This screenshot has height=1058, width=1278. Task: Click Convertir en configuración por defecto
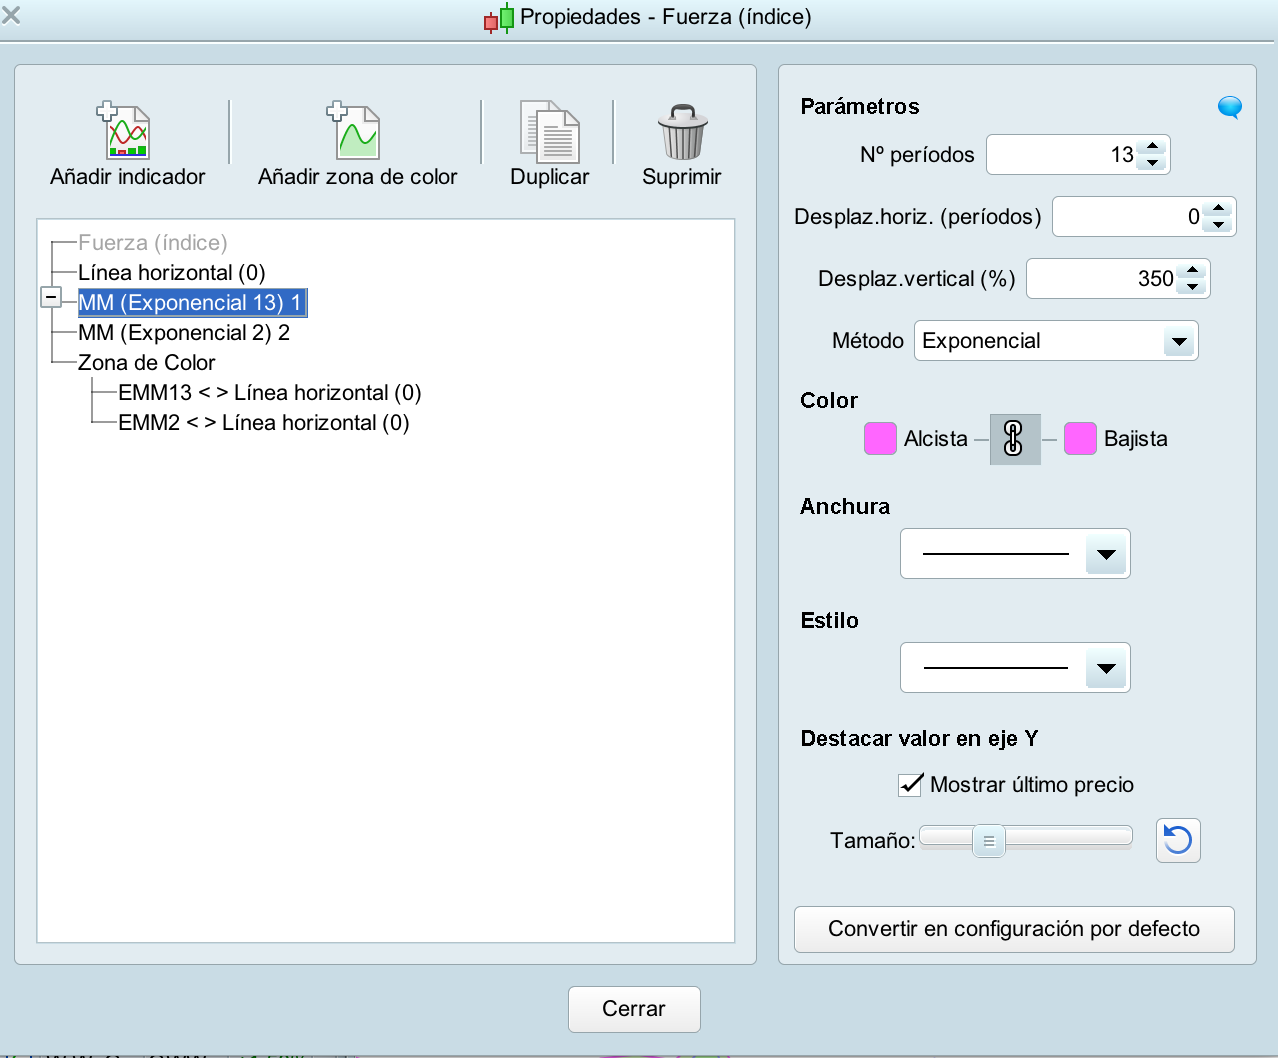[1014, 929]
